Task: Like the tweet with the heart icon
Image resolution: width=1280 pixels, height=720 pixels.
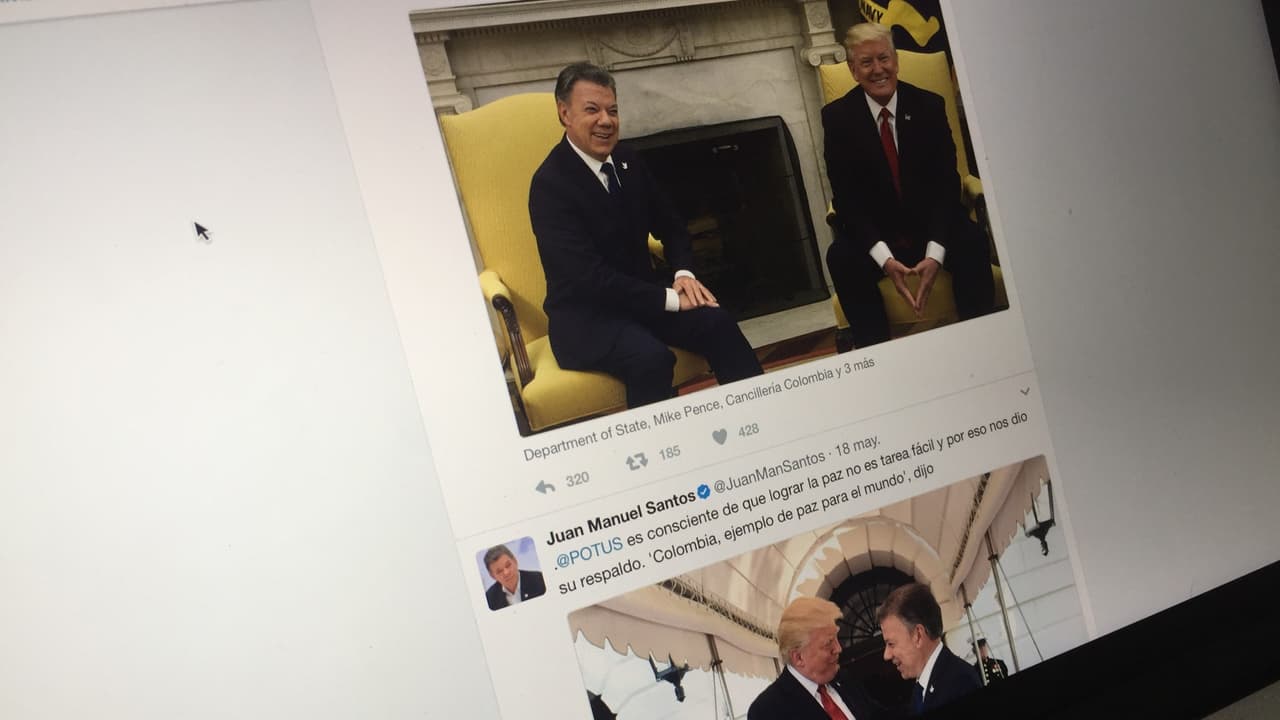Action: [719, 436]
